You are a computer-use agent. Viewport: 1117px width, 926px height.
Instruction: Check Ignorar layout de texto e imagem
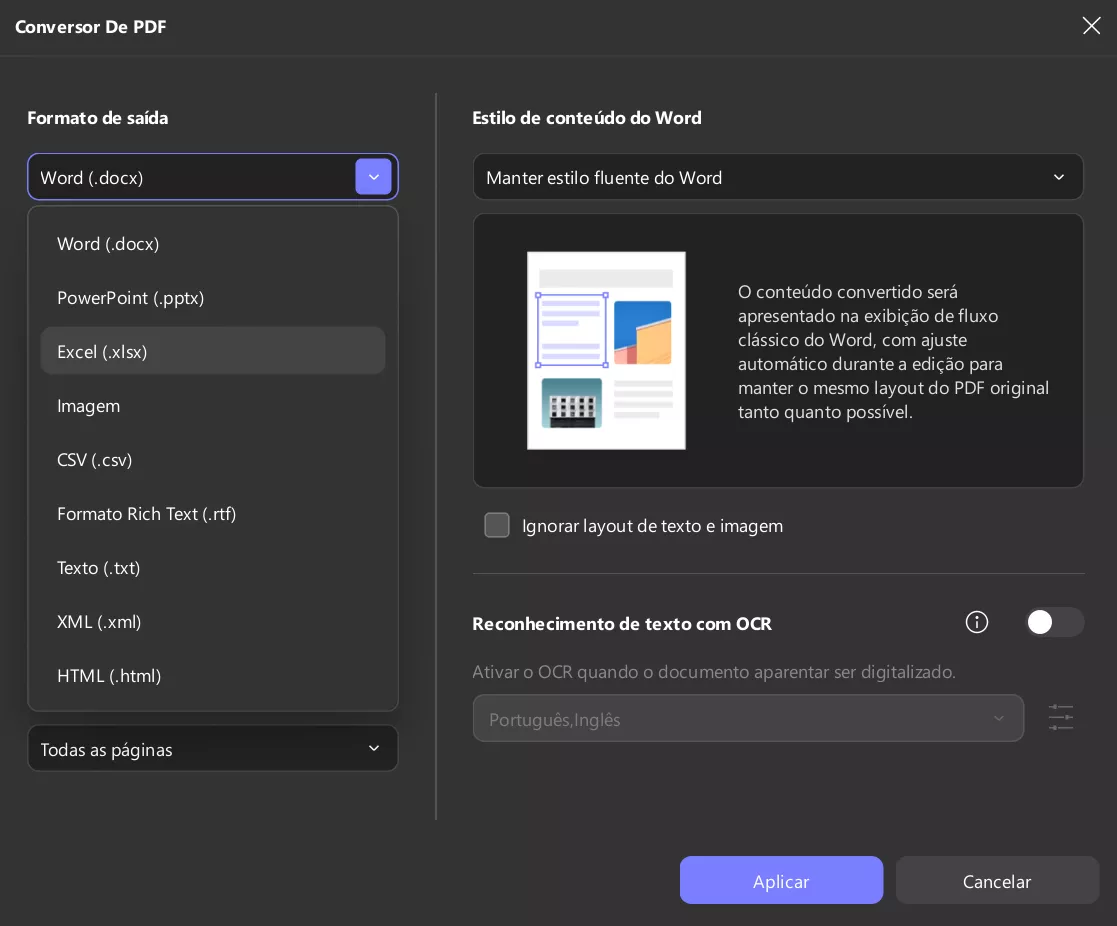coord(497,525)
